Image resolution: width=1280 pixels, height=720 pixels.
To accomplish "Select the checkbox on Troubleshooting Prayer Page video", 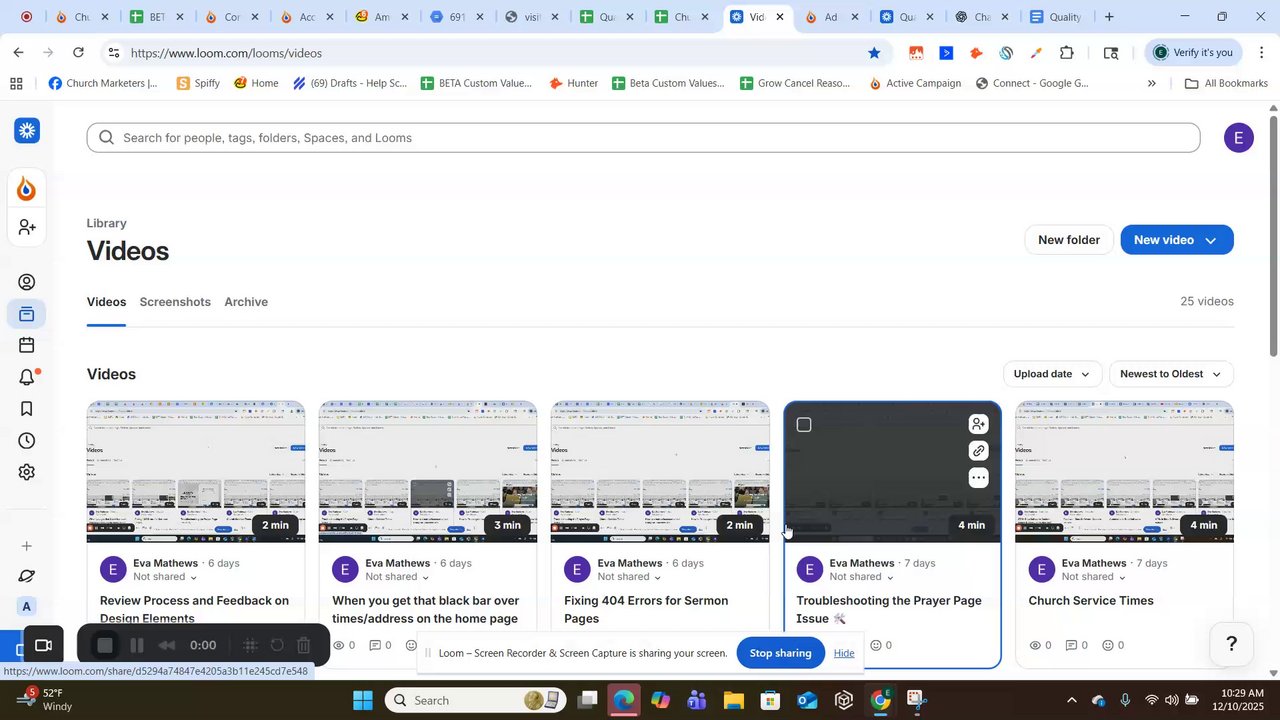I will tap(804, 425).
